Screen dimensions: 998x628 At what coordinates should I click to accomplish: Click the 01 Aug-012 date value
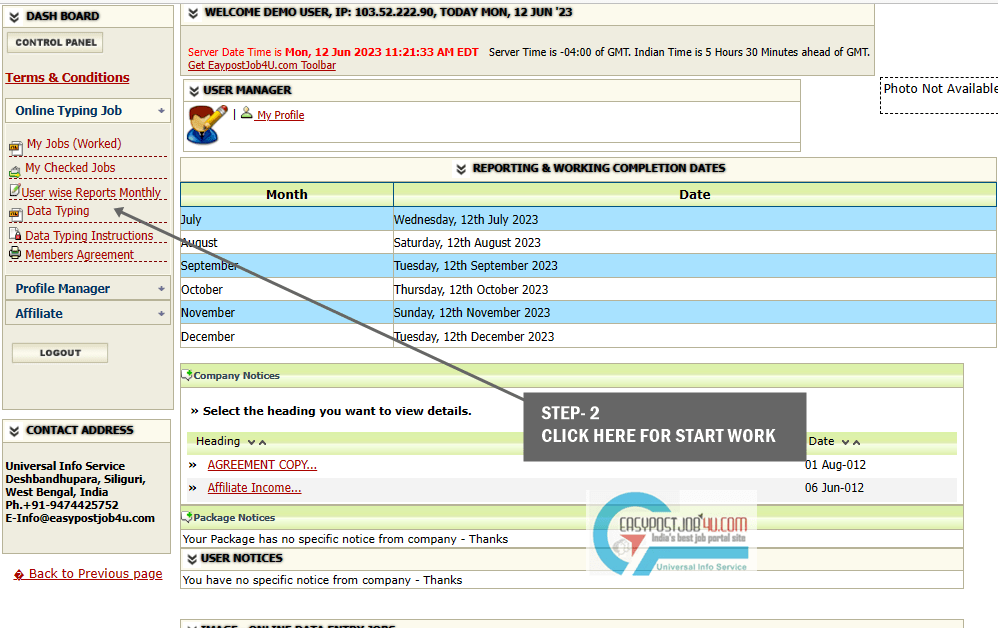[835, 465]
